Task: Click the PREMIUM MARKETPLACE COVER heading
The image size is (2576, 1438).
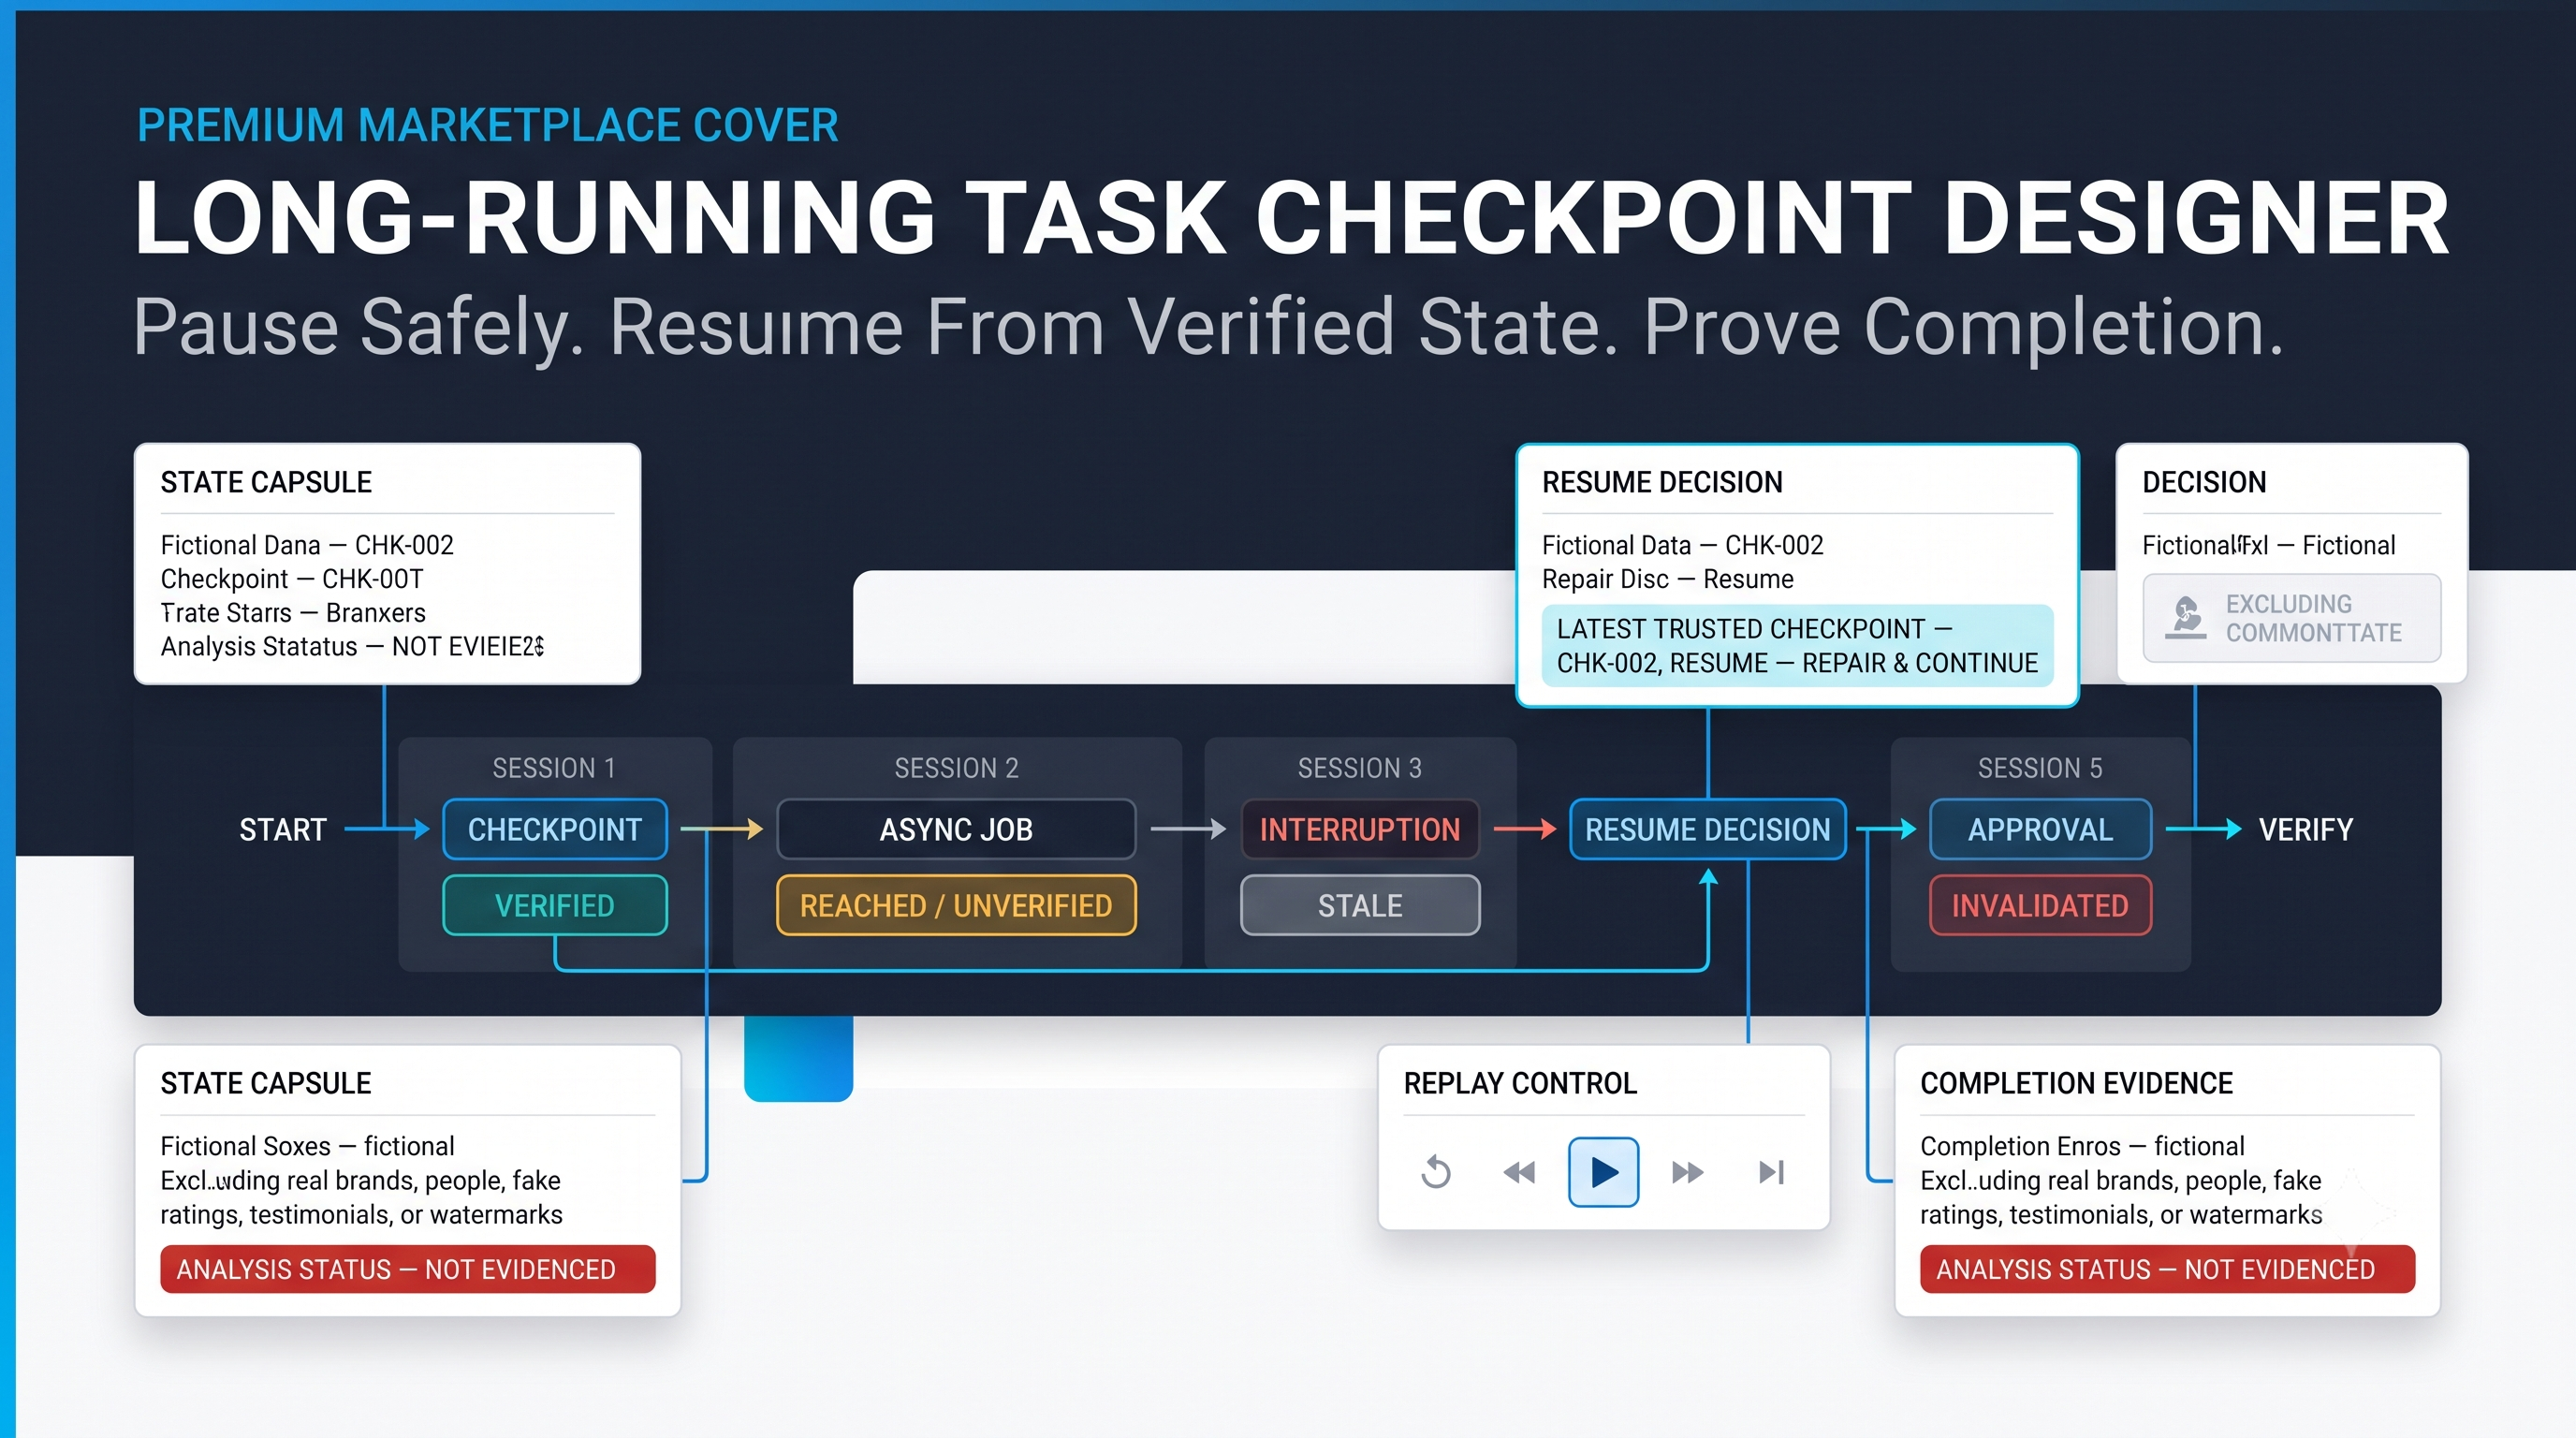Action: click(x=487, y=126)
